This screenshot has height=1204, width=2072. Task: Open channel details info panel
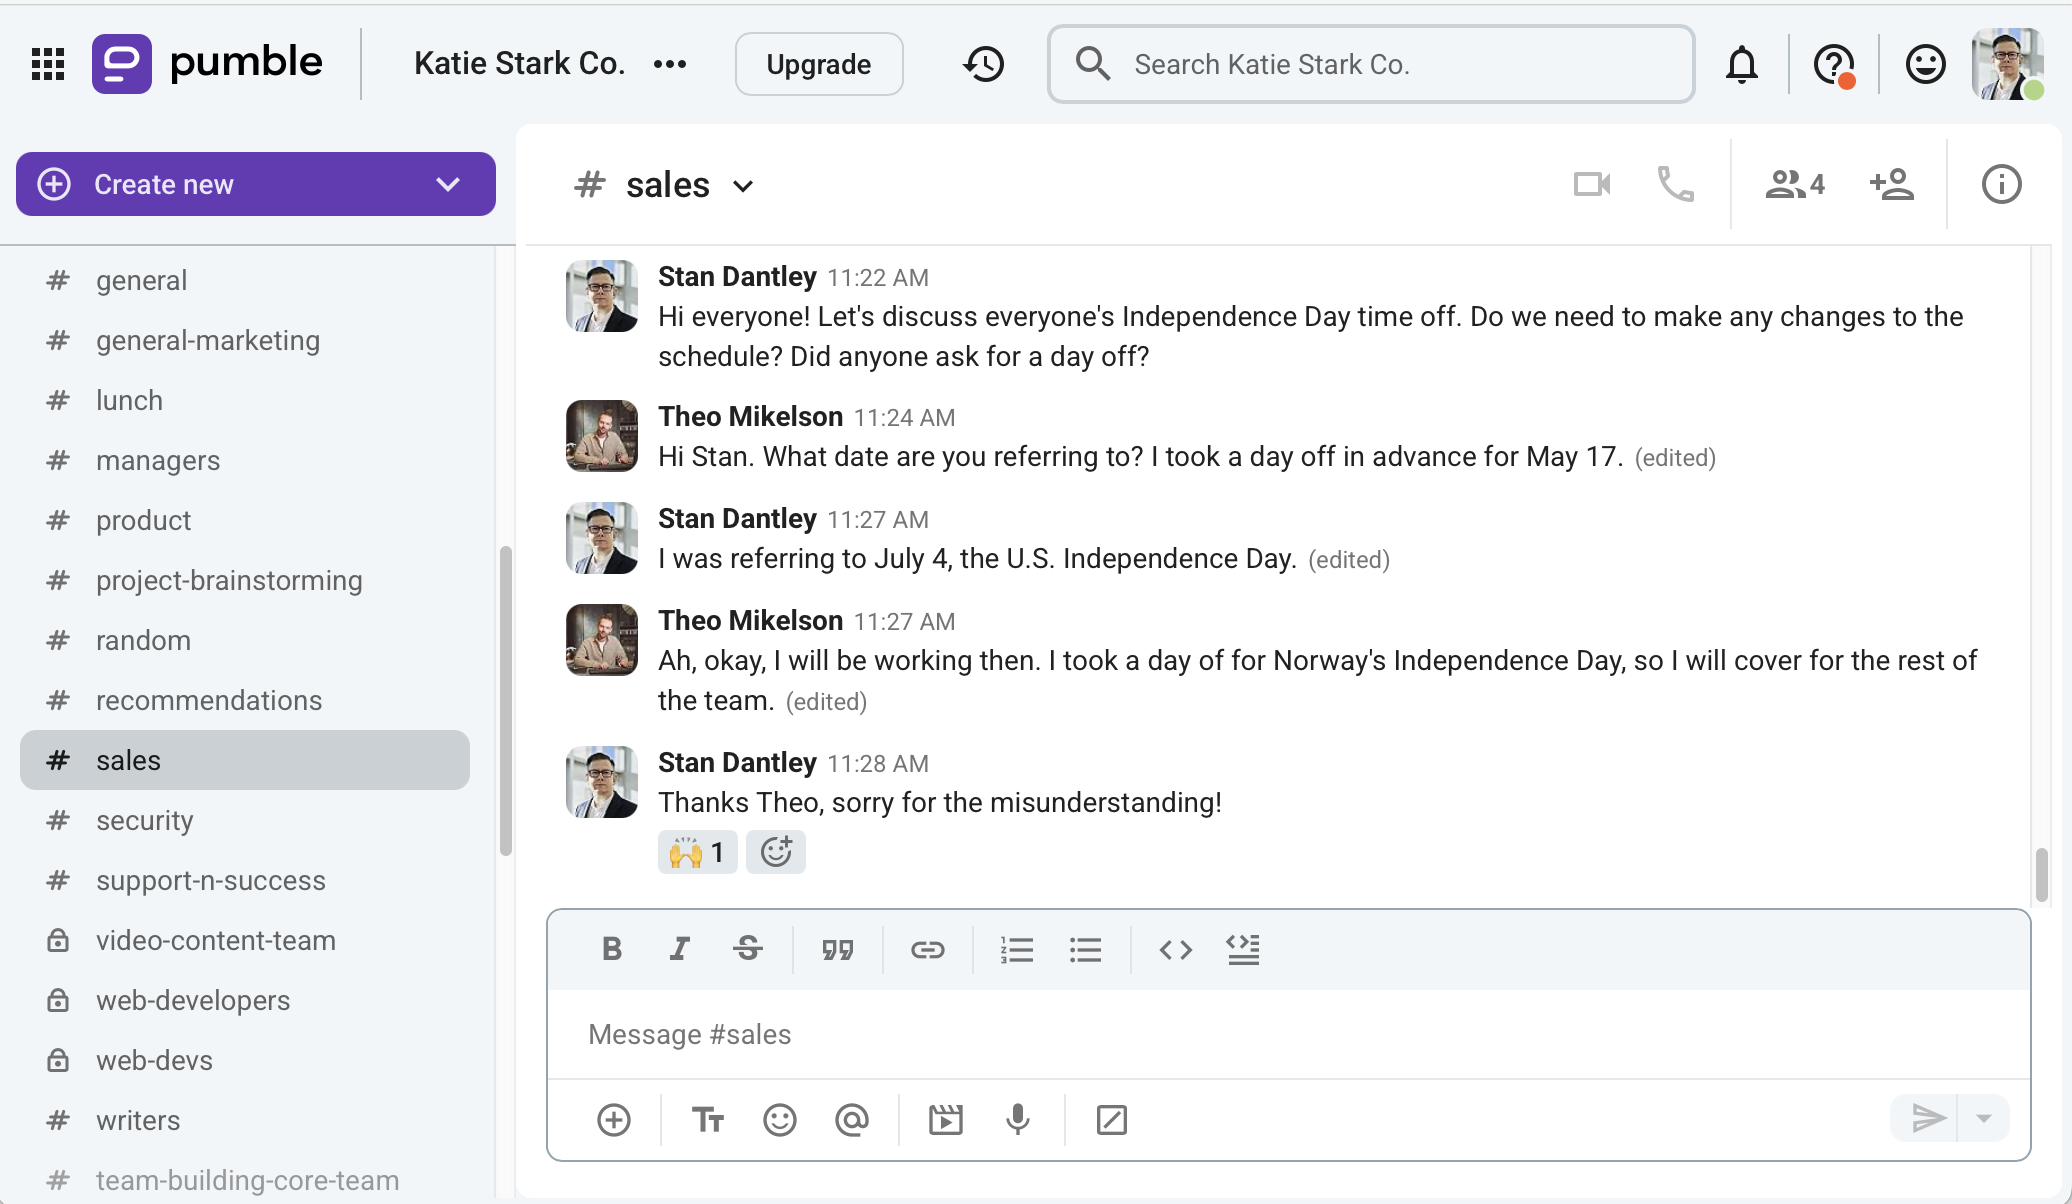coord(2000,184)
